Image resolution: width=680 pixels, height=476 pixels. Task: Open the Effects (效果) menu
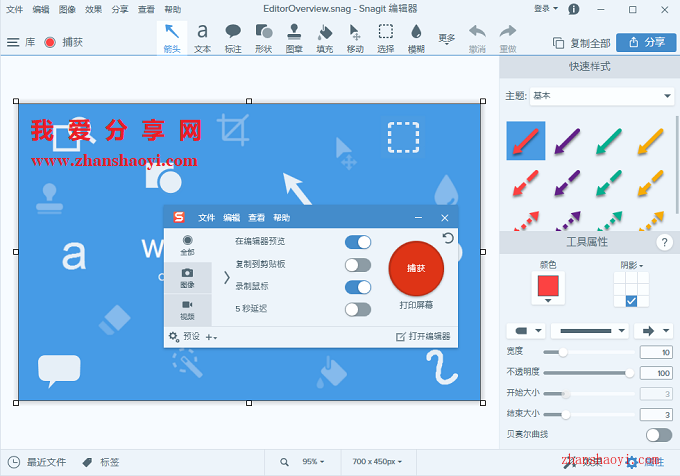[93, 9]
